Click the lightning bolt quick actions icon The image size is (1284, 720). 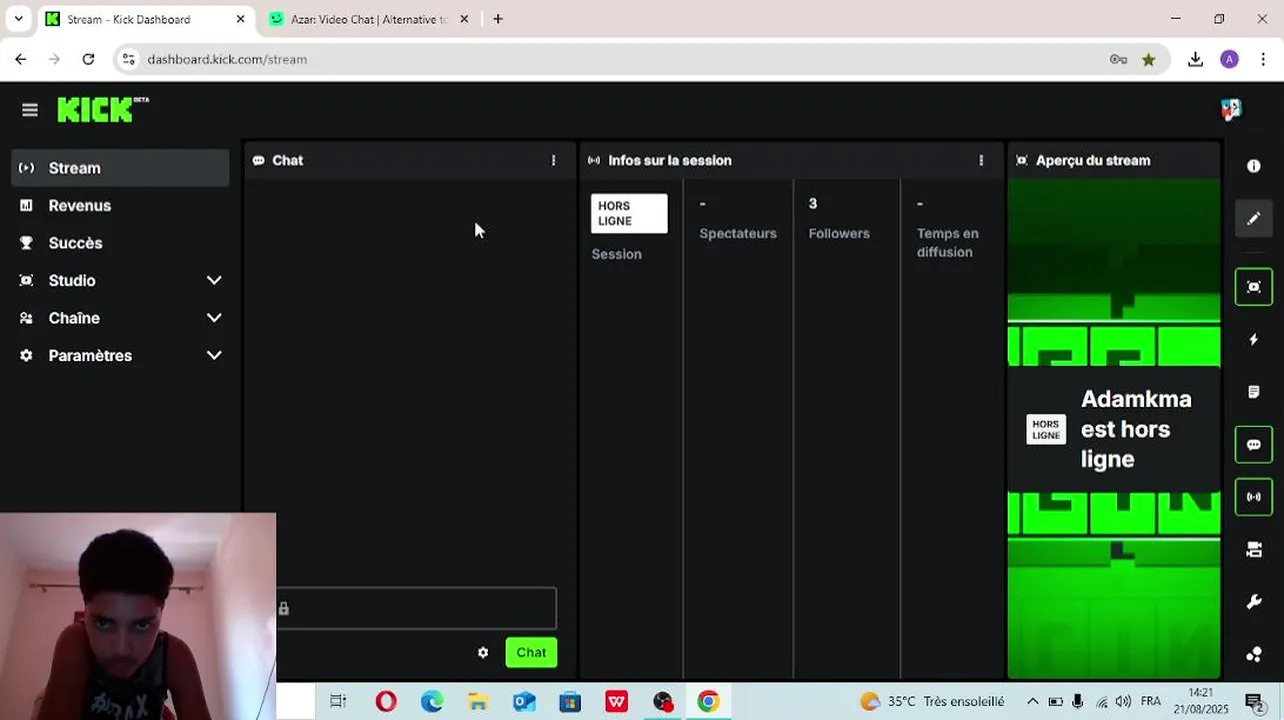tap(1254, 340)
